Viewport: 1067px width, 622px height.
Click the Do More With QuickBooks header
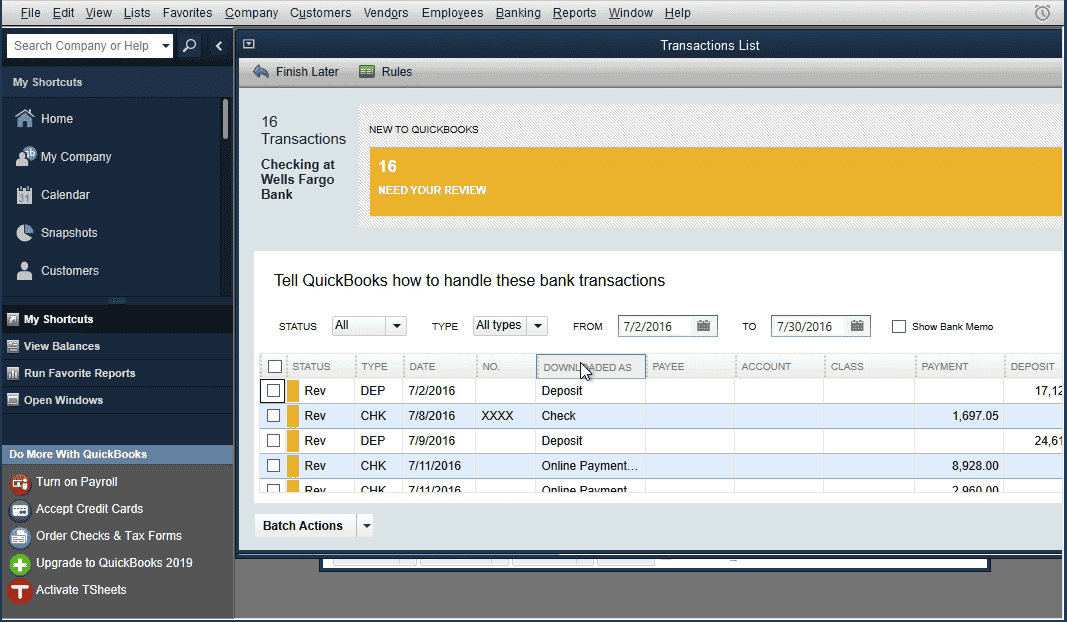pyautogui.click(x=117, y=455)
